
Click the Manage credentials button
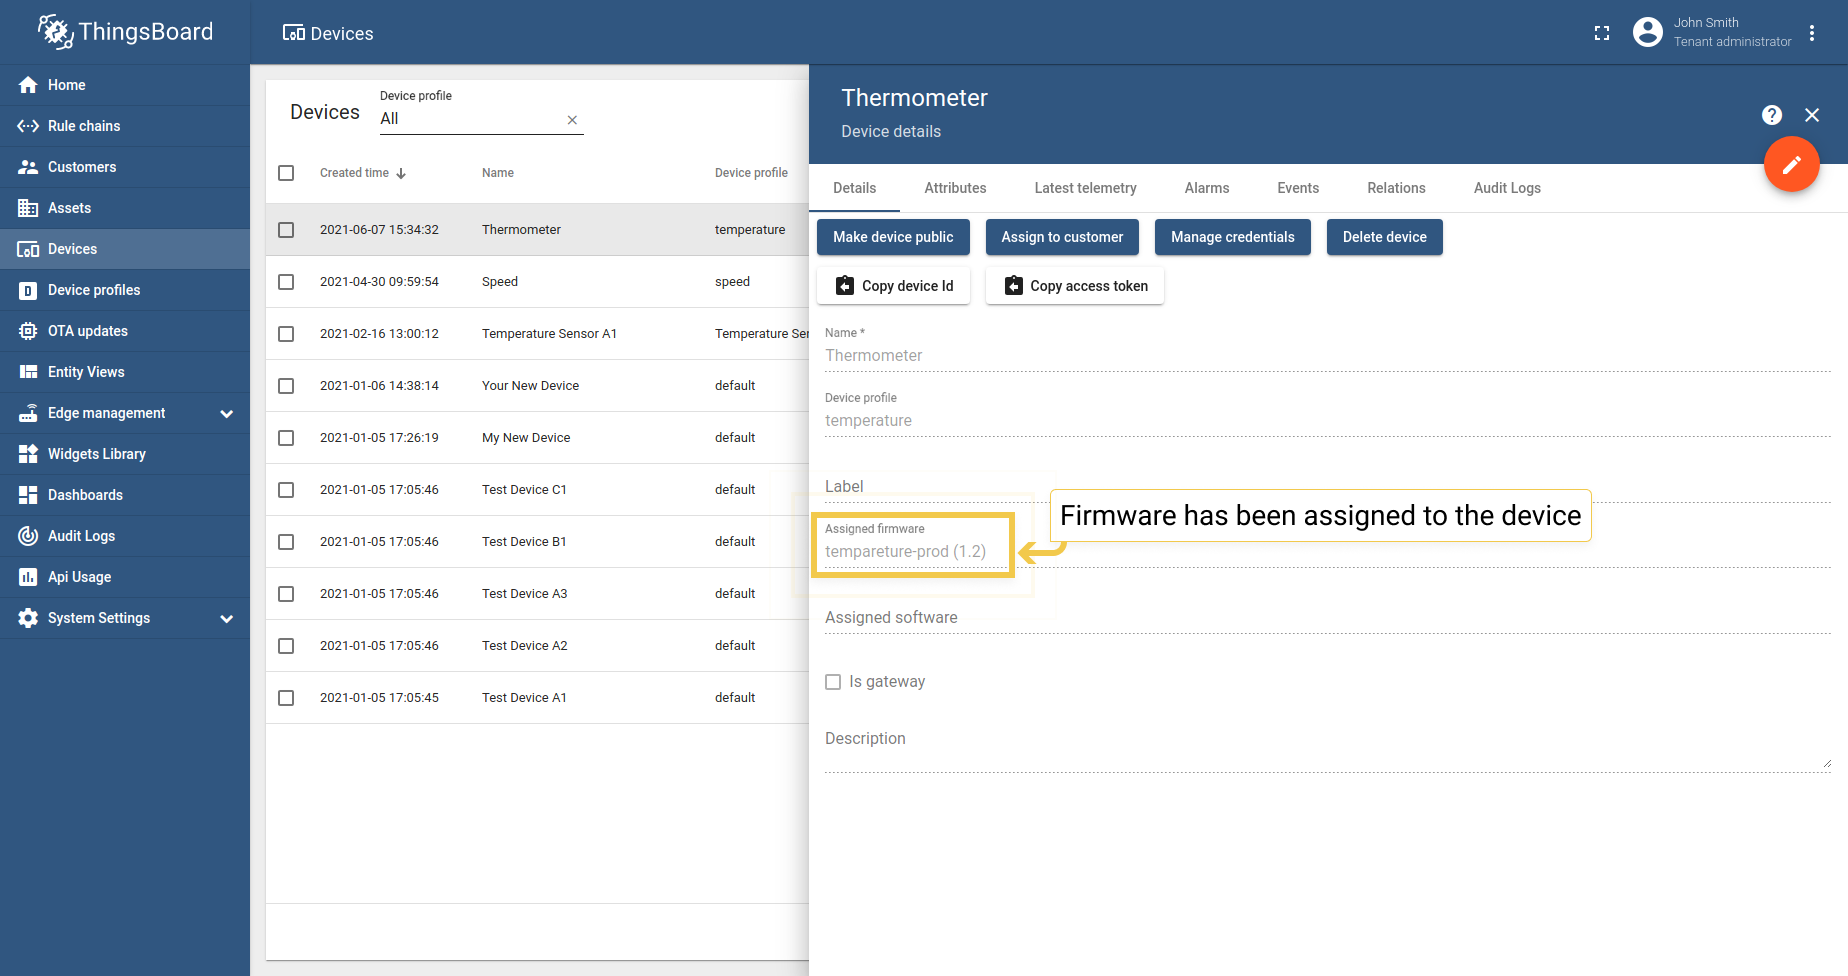pos(1232,237)
